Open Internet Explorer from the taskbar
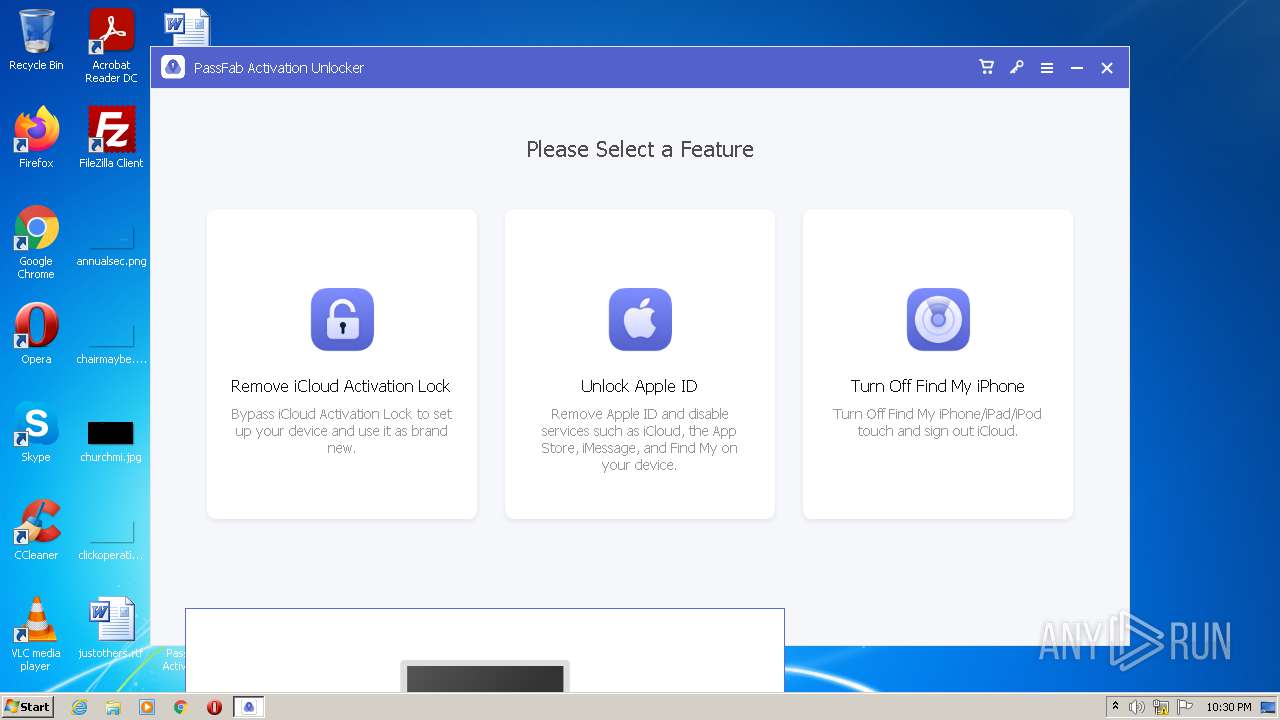The height and width of the screenshot is (720, 1280). point(79,707)
